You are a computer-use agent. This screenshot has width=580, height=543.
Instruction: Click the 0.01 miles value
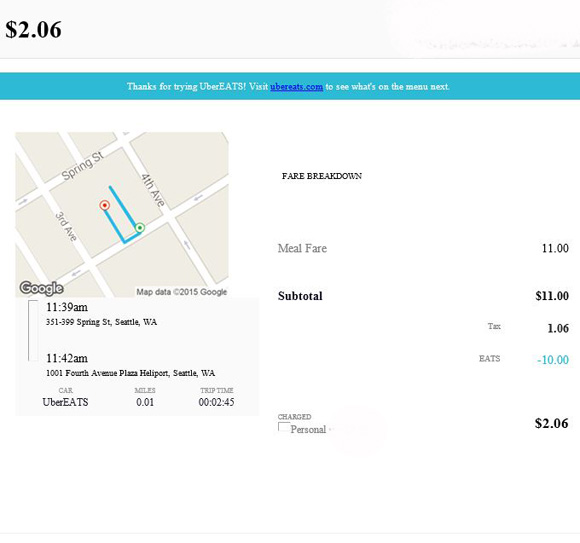145,402
